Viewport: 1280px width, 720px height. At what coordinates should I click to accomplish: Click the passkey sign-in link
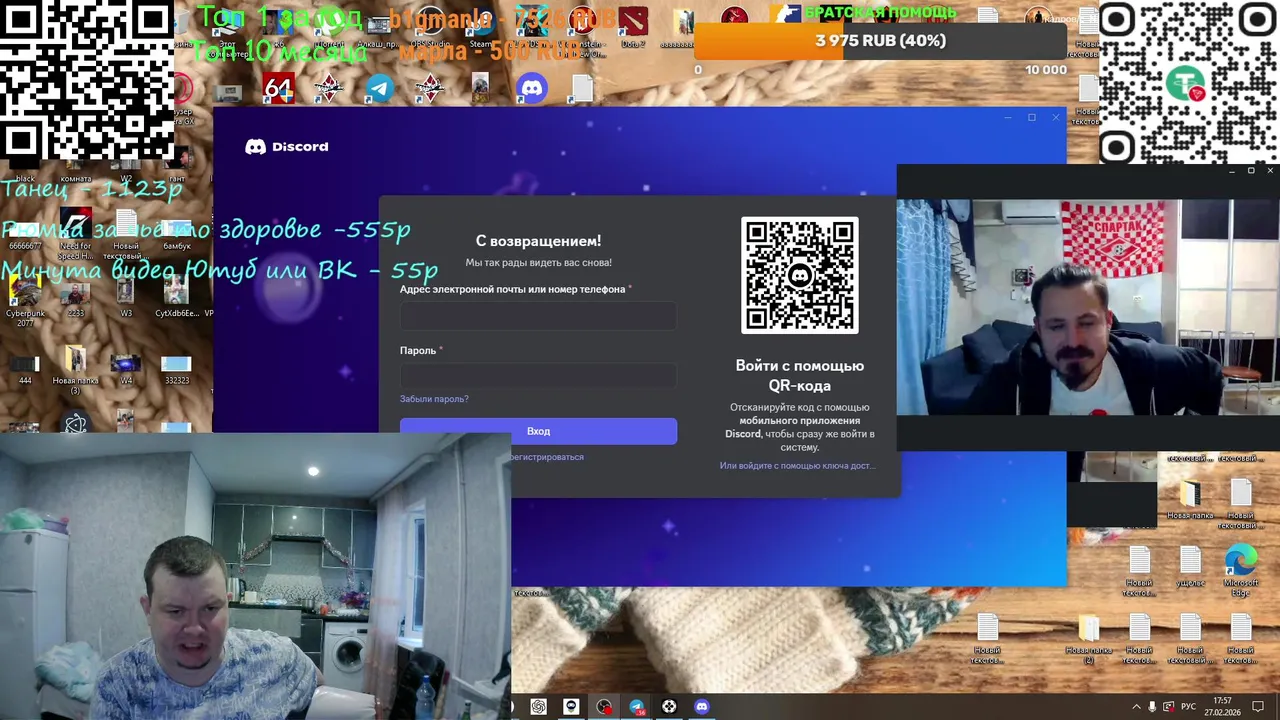coord(797,466)
